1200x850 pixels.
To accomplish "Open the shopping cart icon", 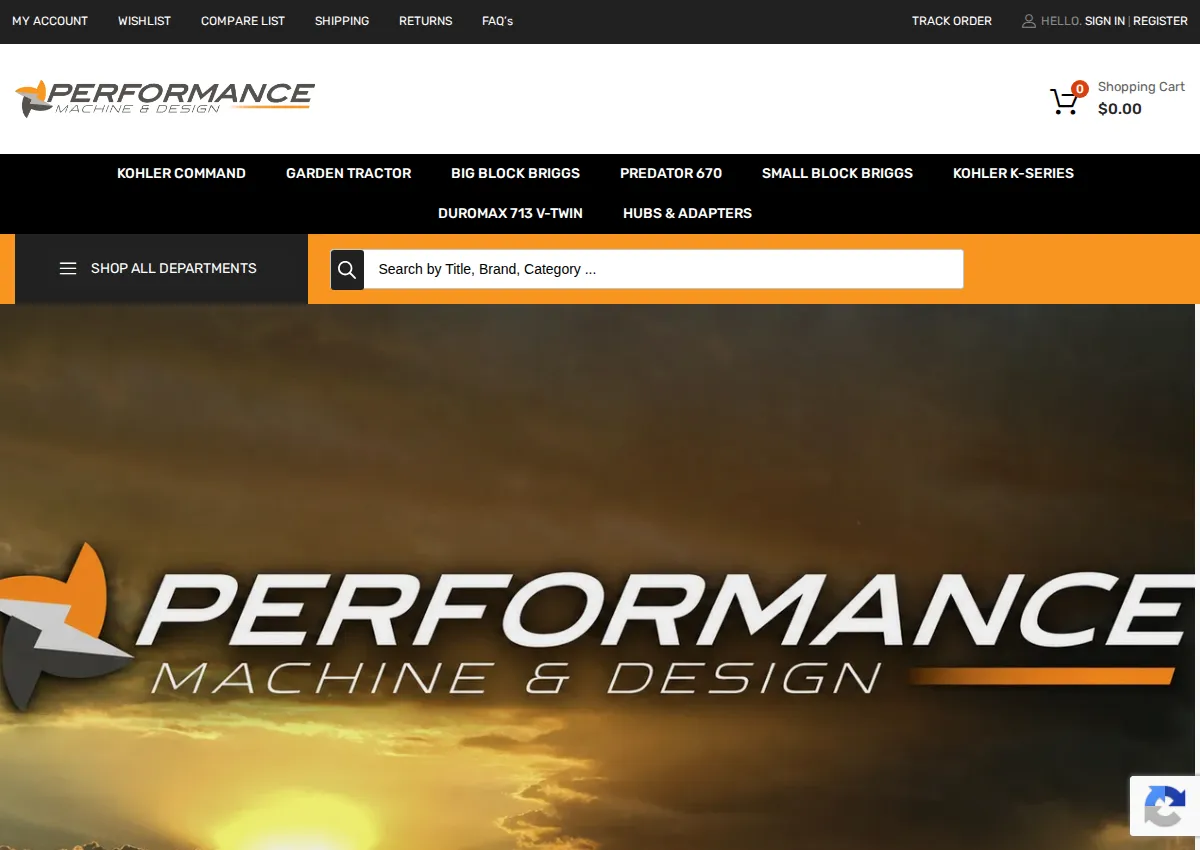I will pyautogui.click(x=1064, y=102).
